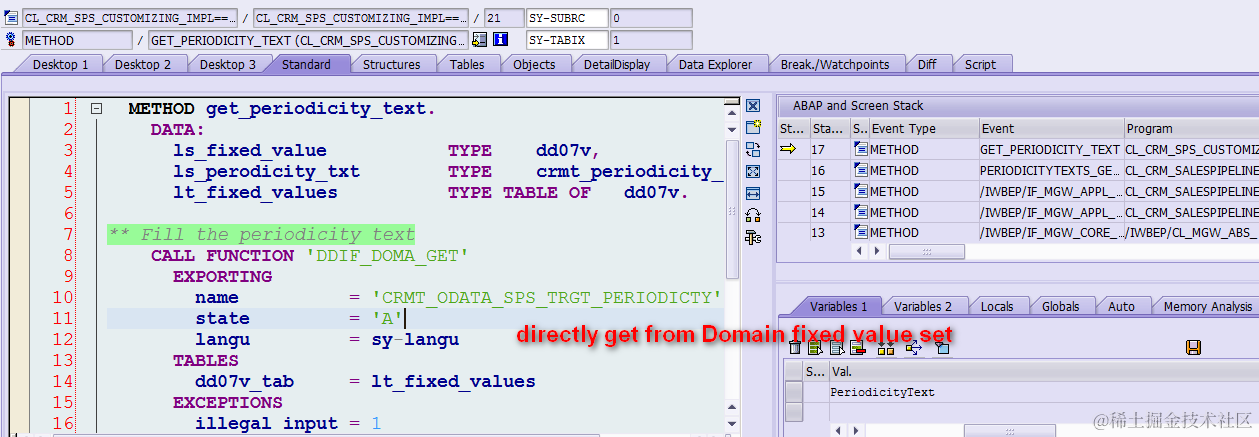Image resolution: width=1259 pixels, height=437 pixels.
Task: Click the orange save diskette icon
Action: click(1192, 347)
